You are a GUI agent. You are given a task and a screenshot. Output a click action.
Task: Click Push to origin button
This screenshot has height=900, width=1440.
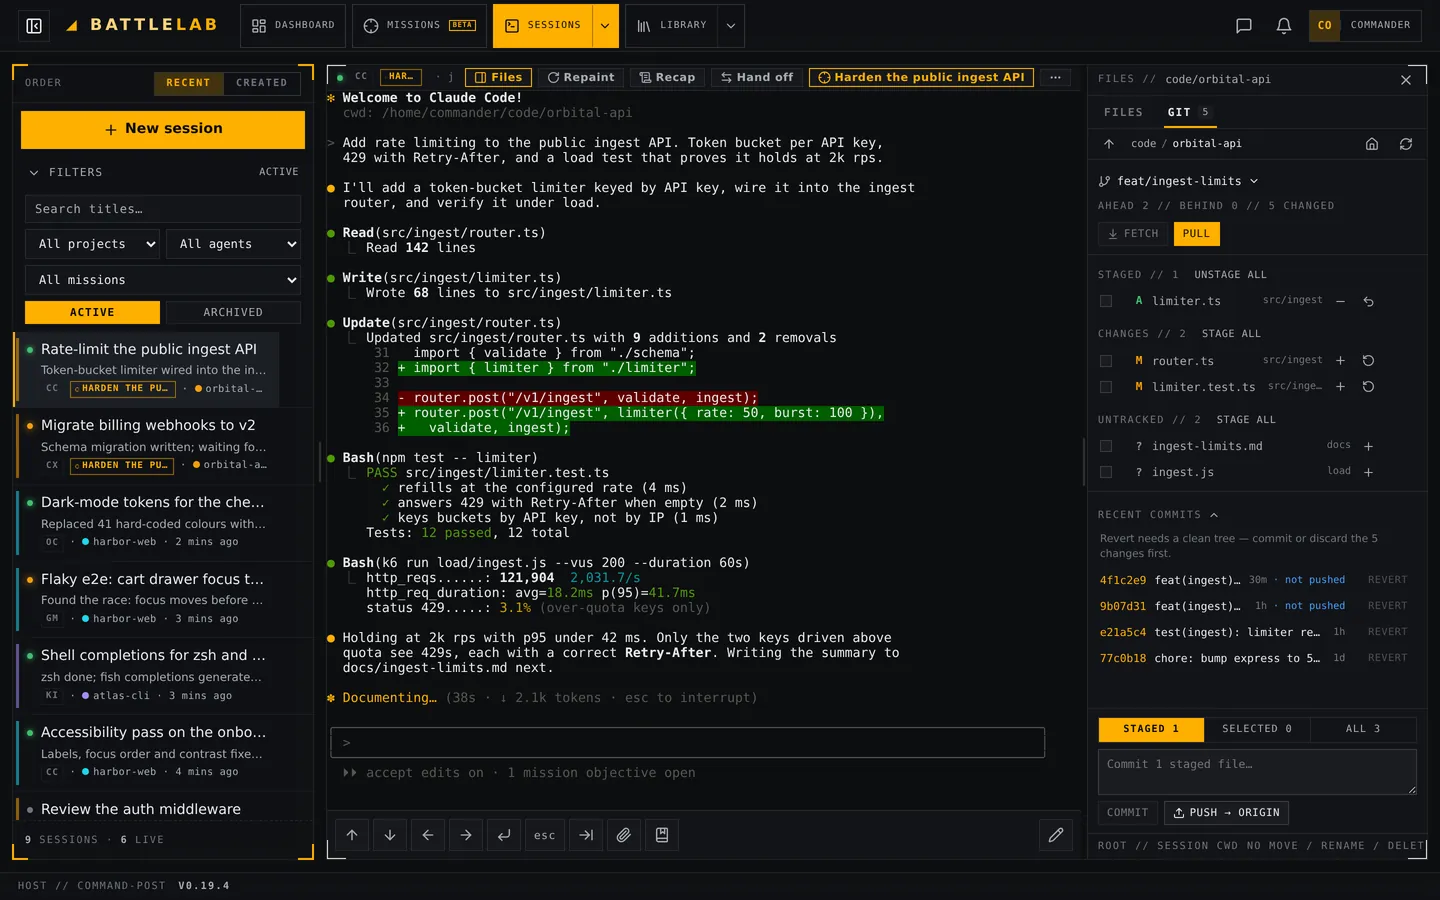(1227, 813)
